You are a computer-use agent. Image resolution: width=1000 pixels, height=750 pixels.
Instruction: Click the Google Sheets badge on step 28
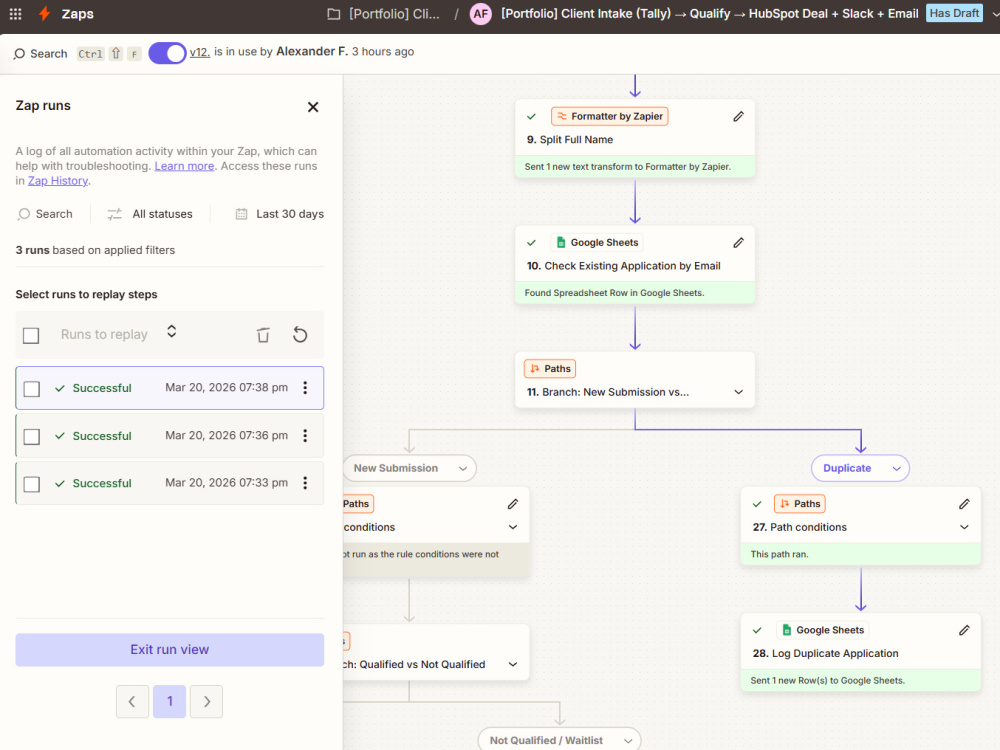pyautogui.click(x=823, y=630)
